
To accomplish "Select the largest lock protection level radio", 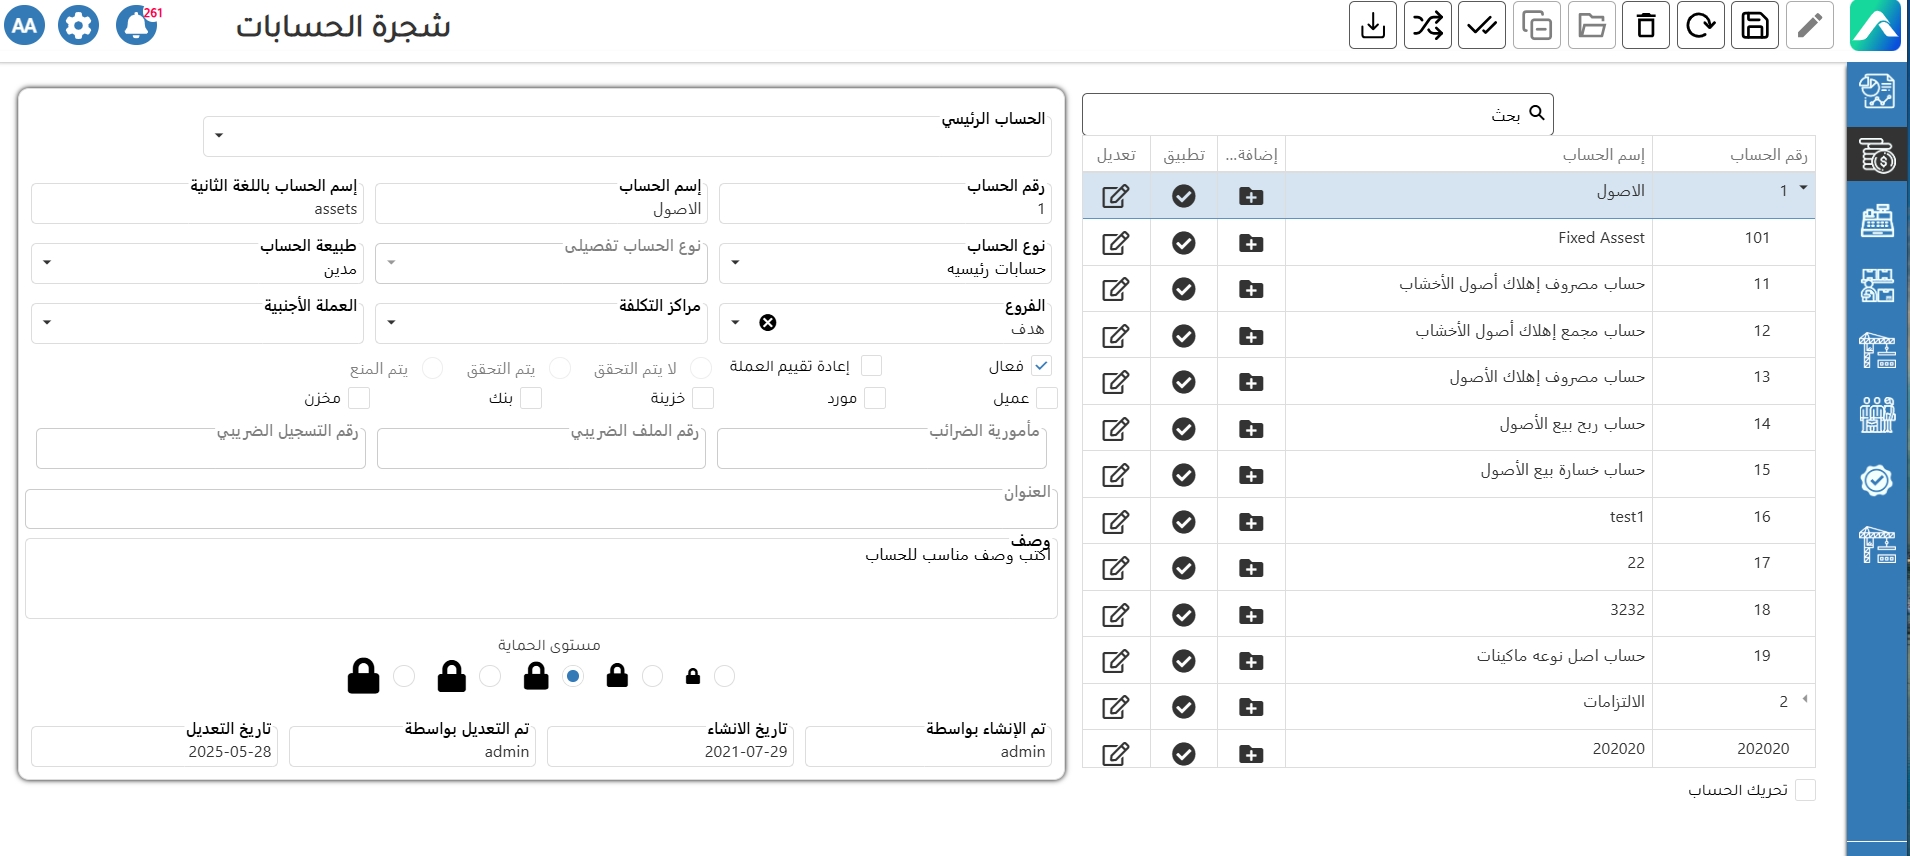I will click(x=404, y=677).
